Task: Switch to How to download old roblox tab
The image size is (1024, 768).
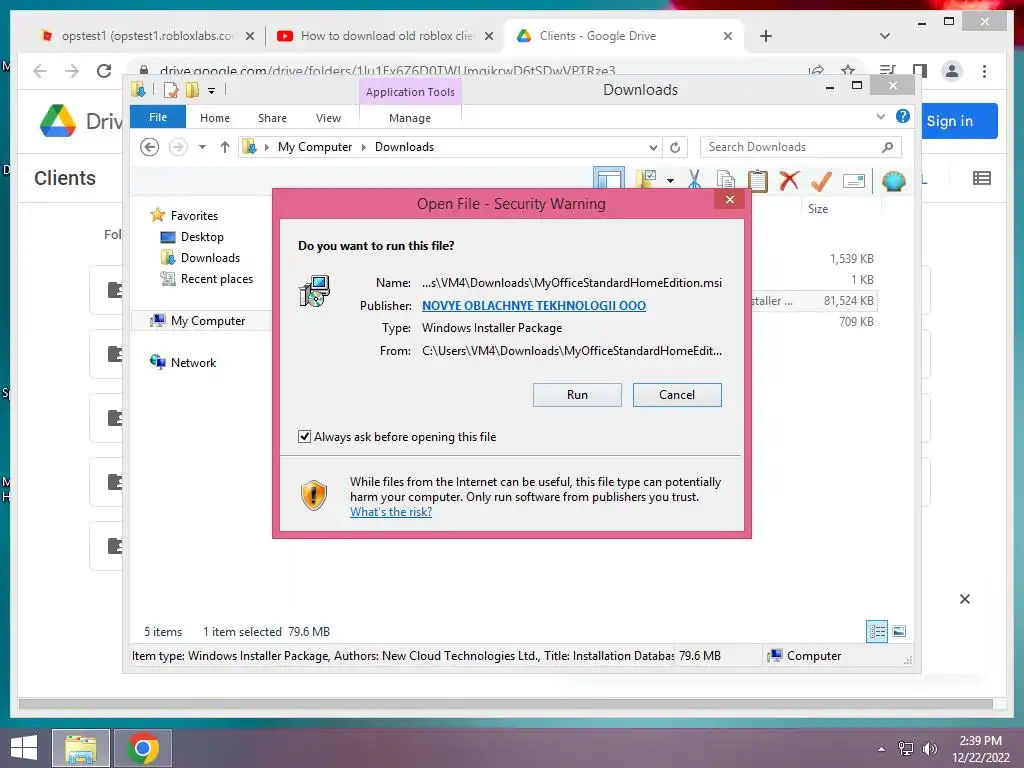Action: pyautogui.click(x=385, y=36)
